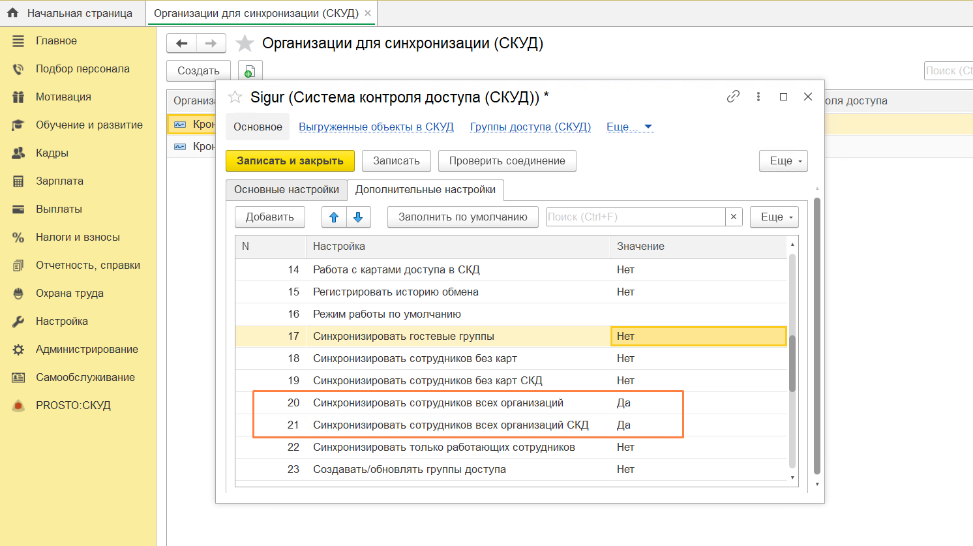Click the copy link icon in dialog header
Viewport: 973px width, 546px height.
(733, 97)
